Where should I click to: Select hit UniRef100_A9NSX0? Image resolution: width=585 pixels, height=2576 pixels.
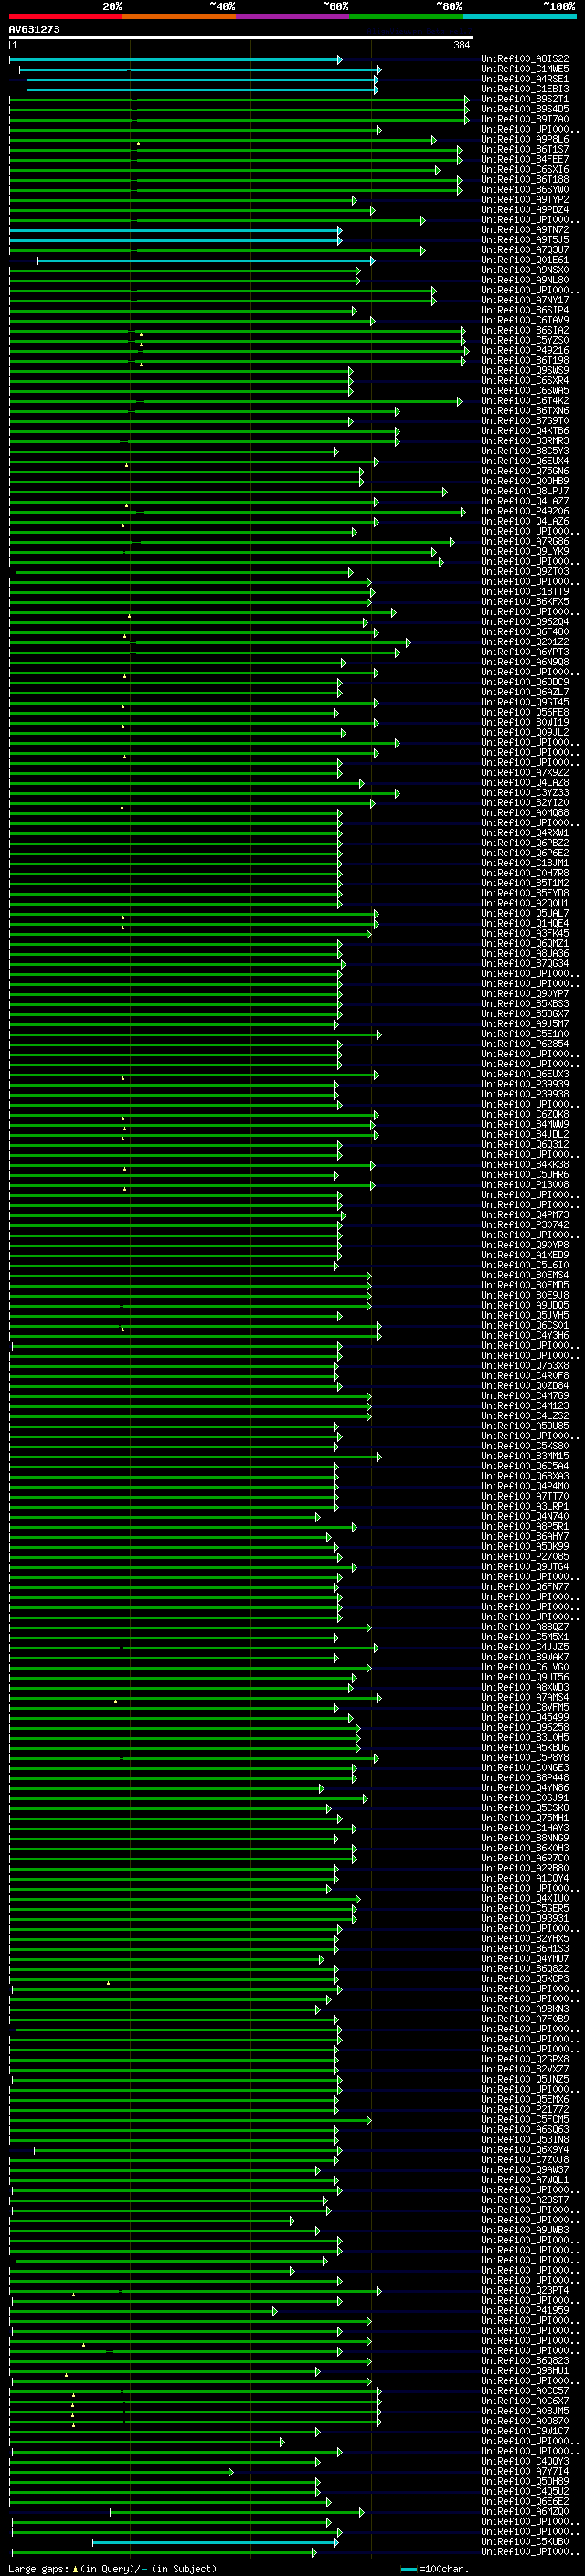525,270
